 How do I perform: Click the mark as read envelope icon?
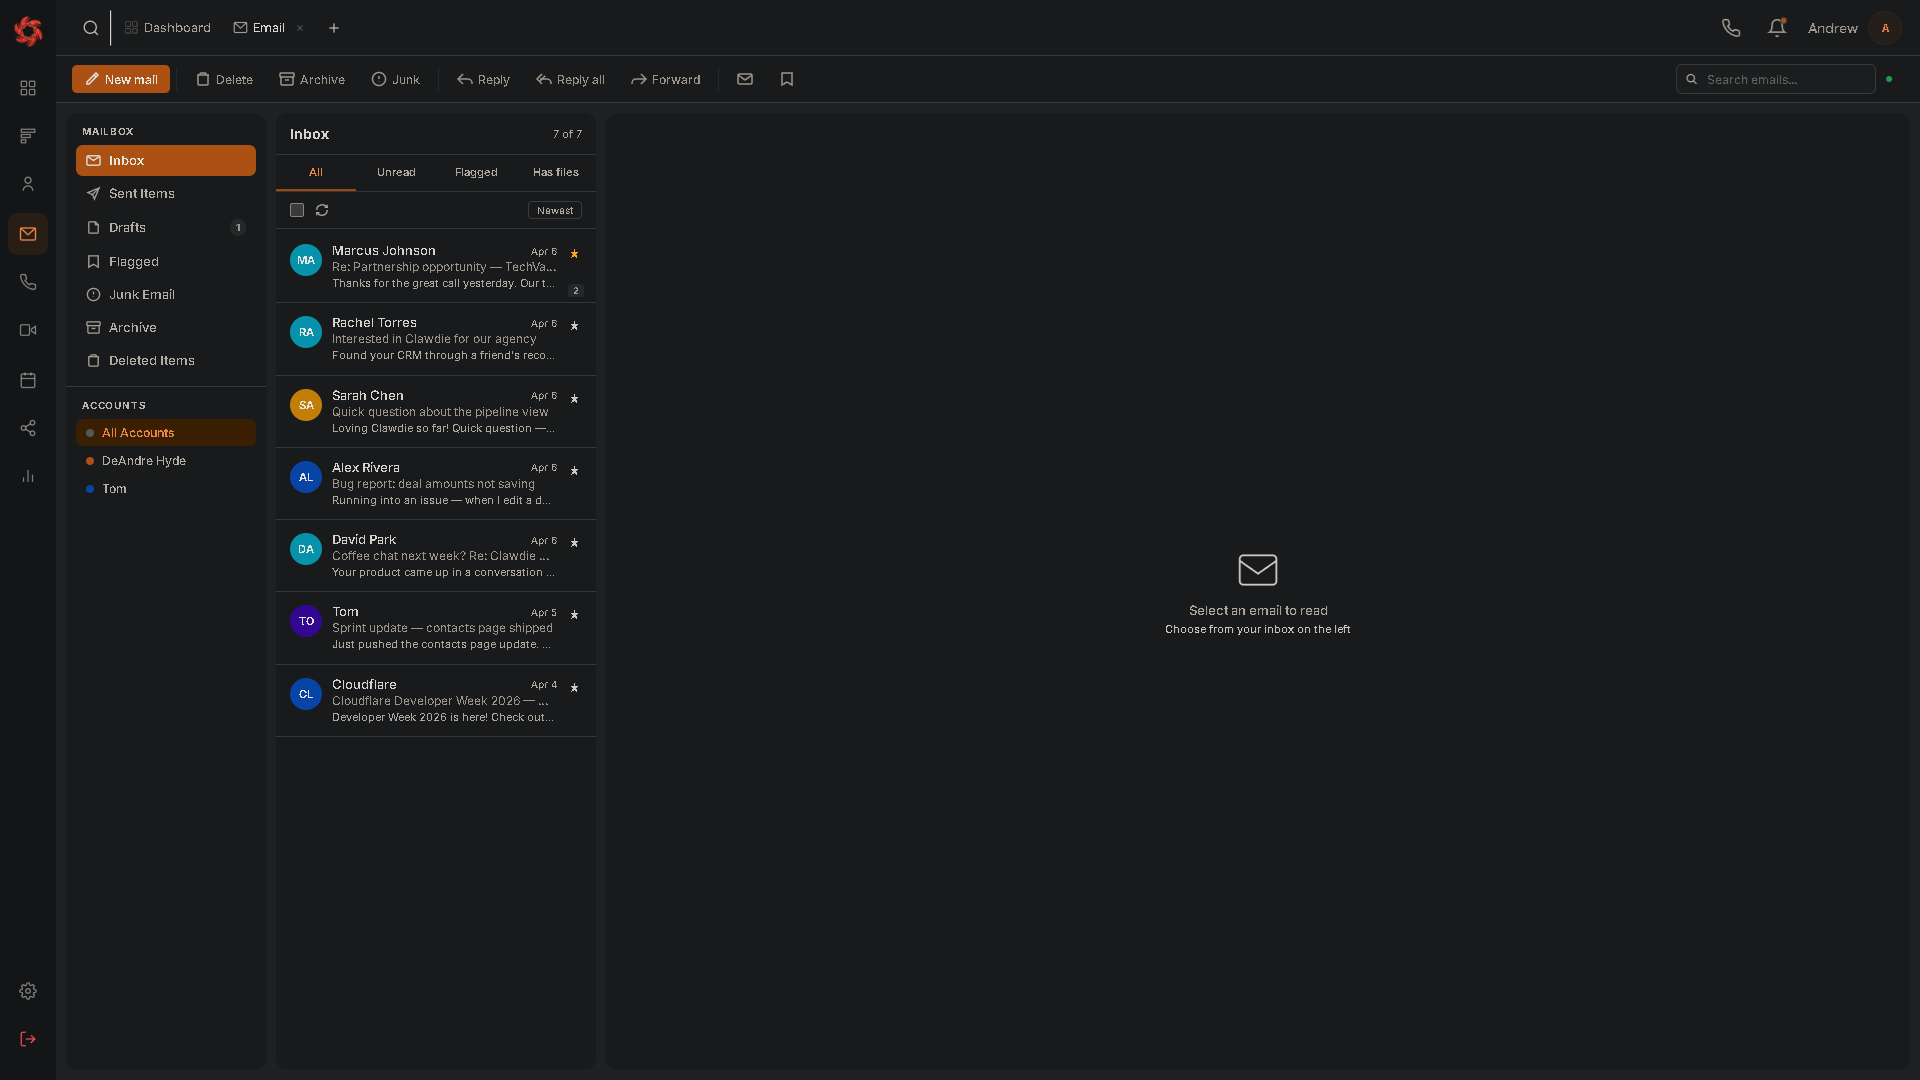745,79
